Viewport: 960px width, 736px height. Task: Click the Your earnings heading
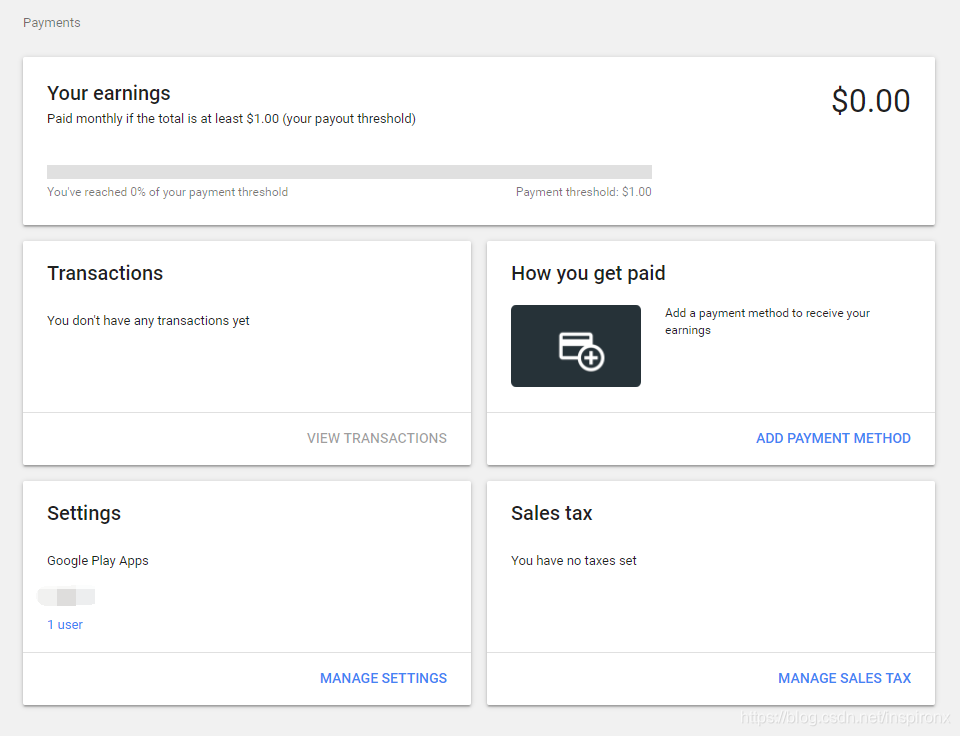[109, 93]
